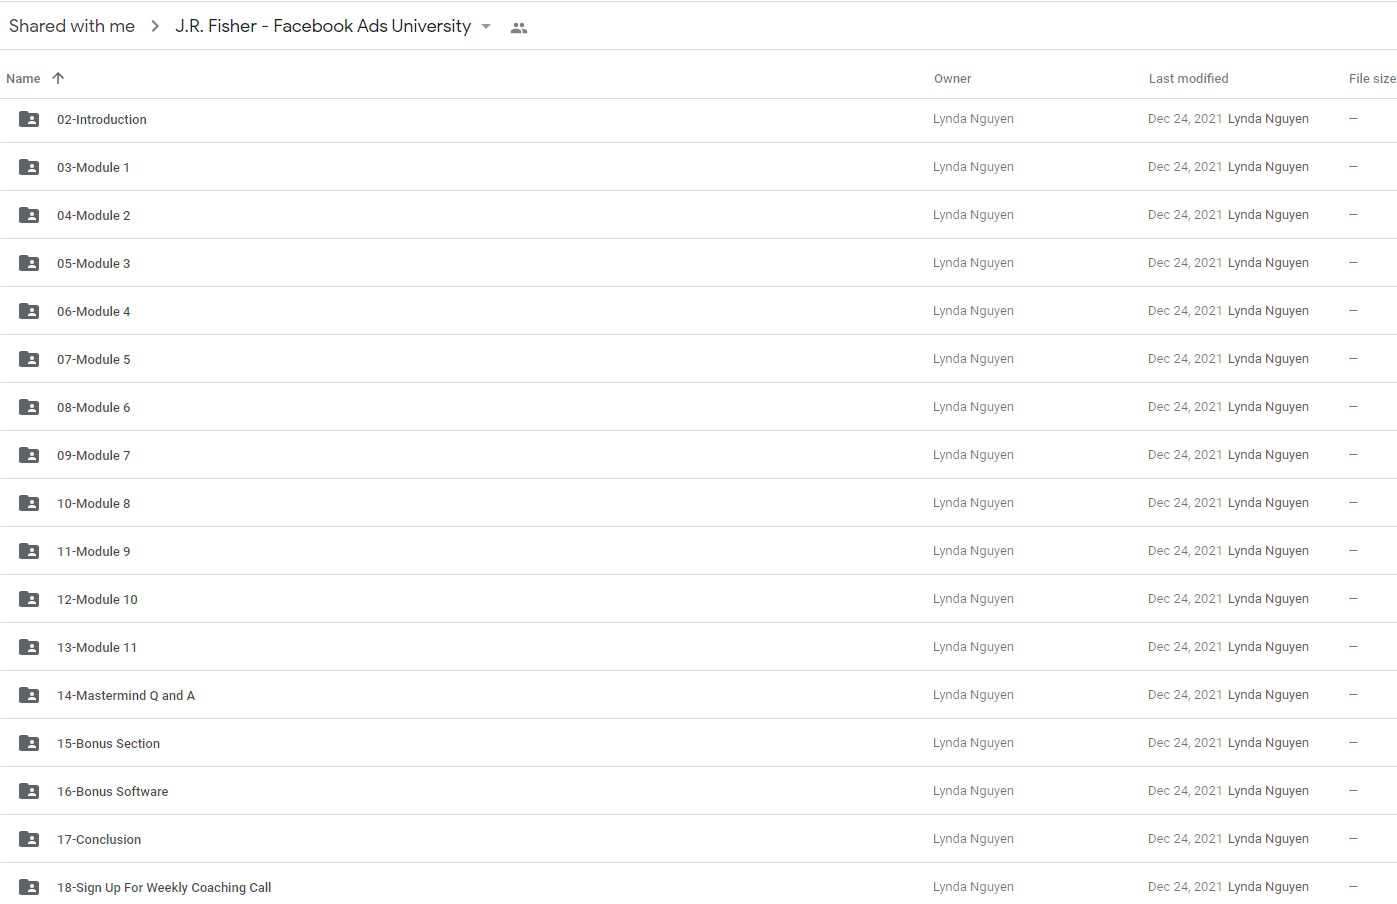This screenshot has height=904, width=1397.
Task: Select the 16-Bonus Software folder icon
Action: [x=29, y=791]
